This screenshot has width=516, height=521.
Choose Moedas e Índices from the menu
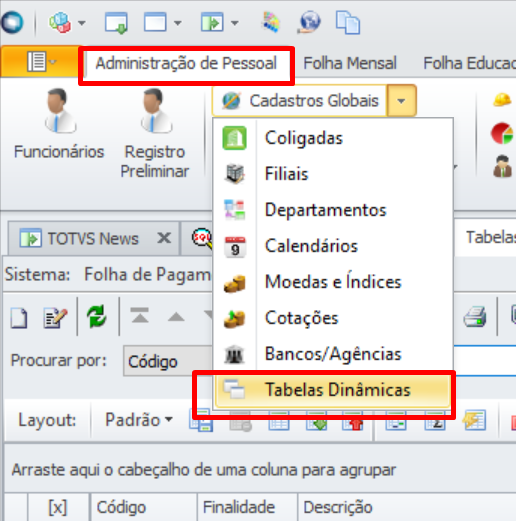click(333, 282)
